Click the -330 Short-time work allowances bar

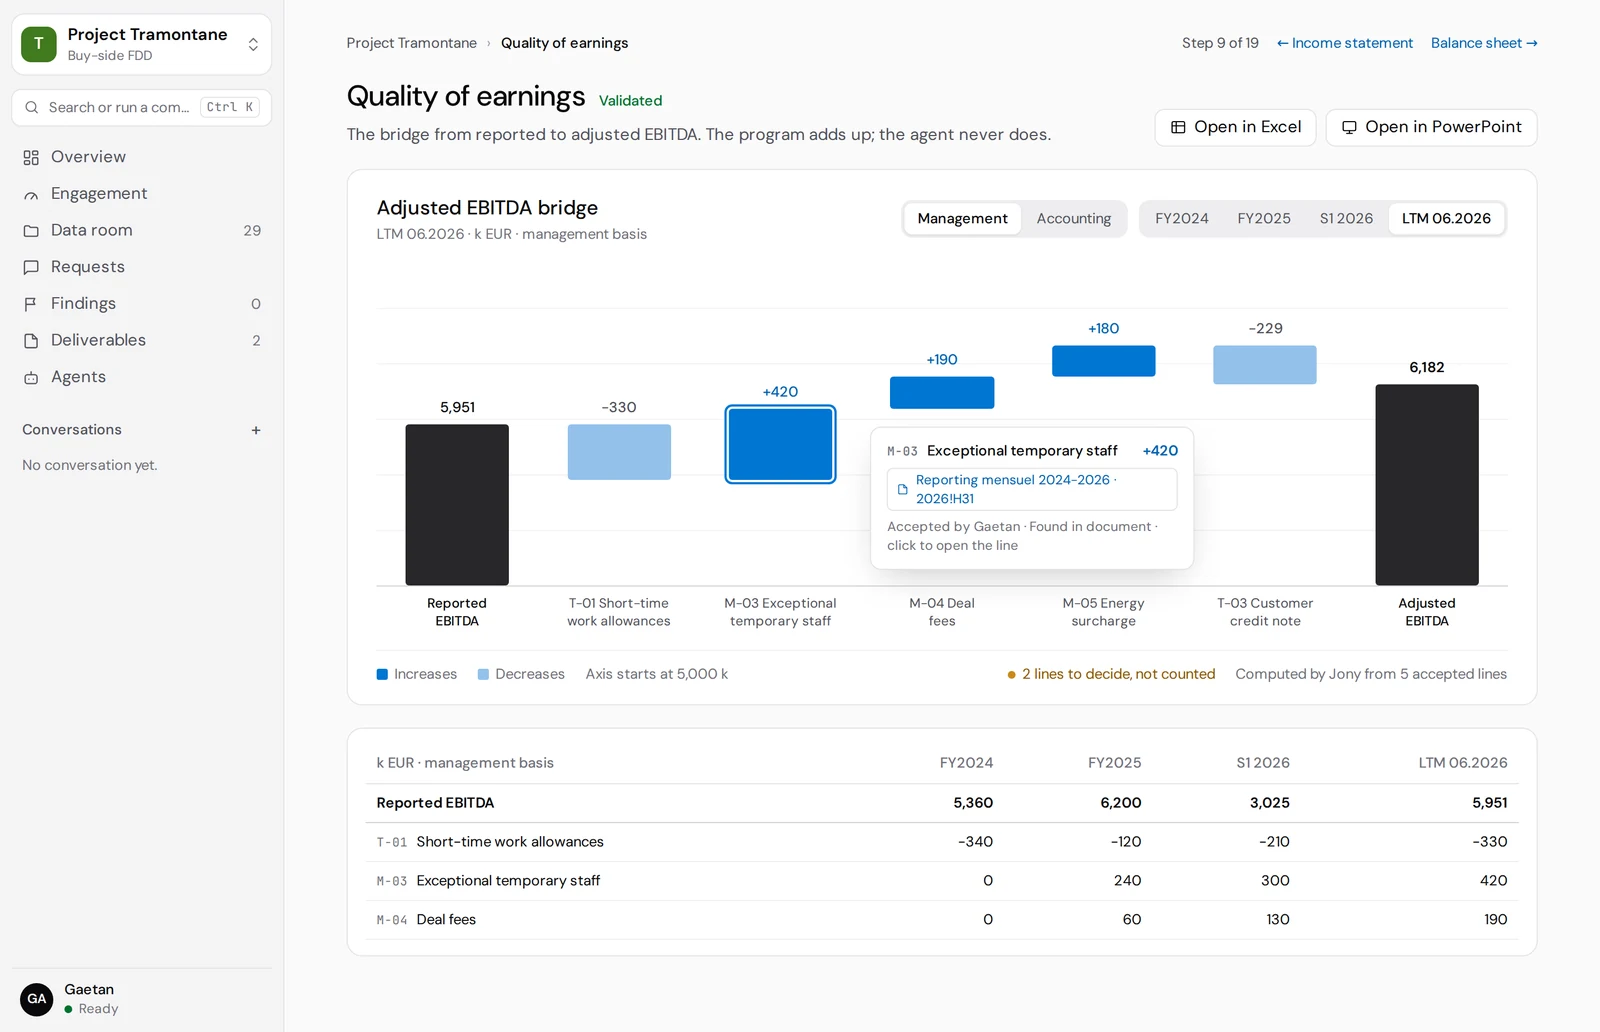tap(619, 452)
